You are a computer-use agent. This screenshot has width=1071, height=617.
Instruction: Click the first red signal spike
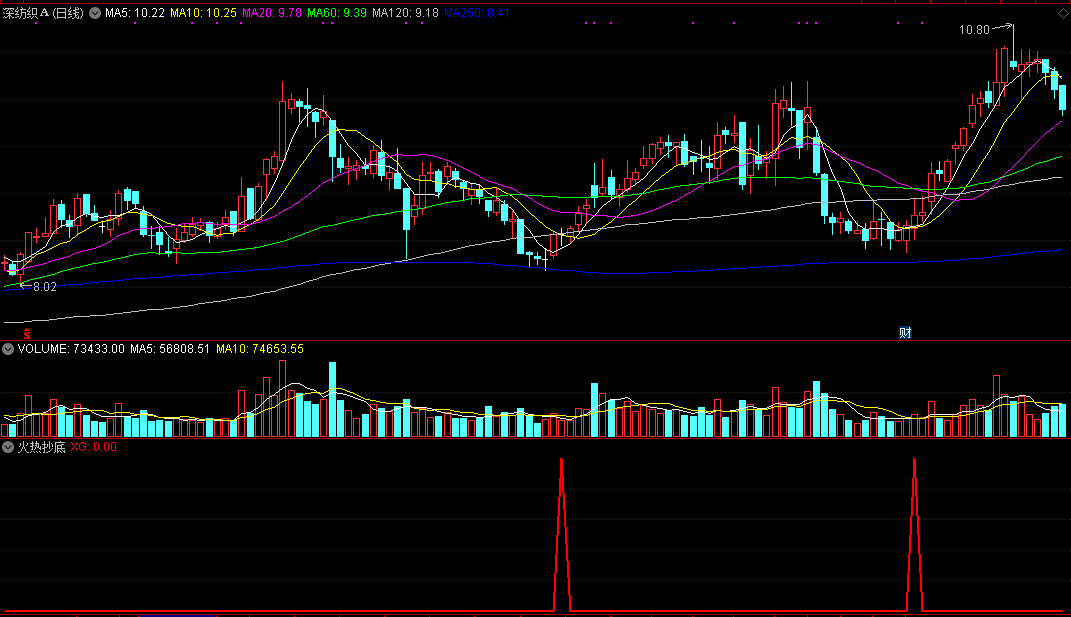pos(561,534)
